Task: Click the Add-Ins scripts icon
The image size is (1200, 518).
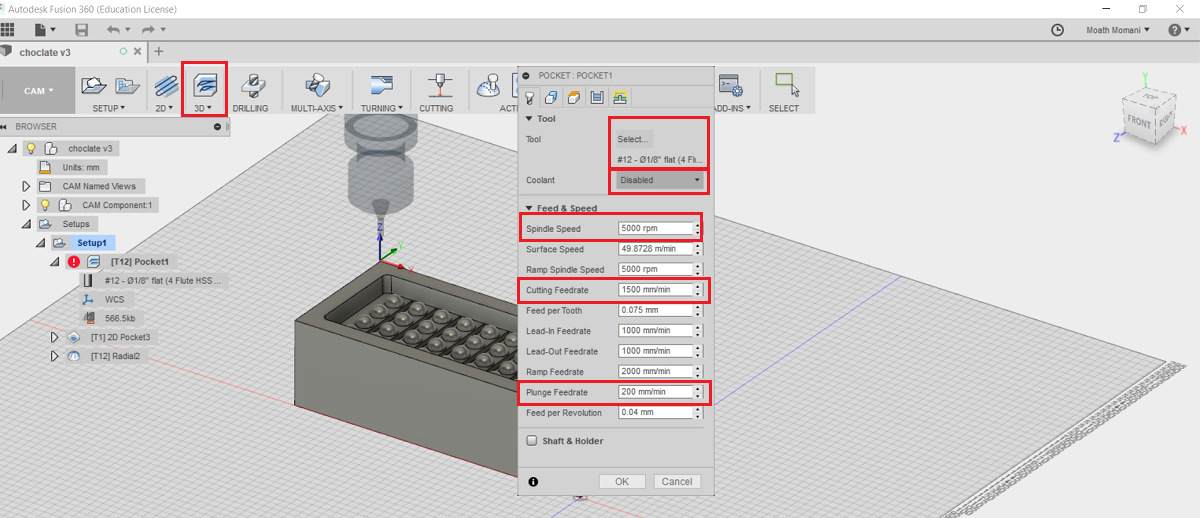Action: (x=729, y=85)
